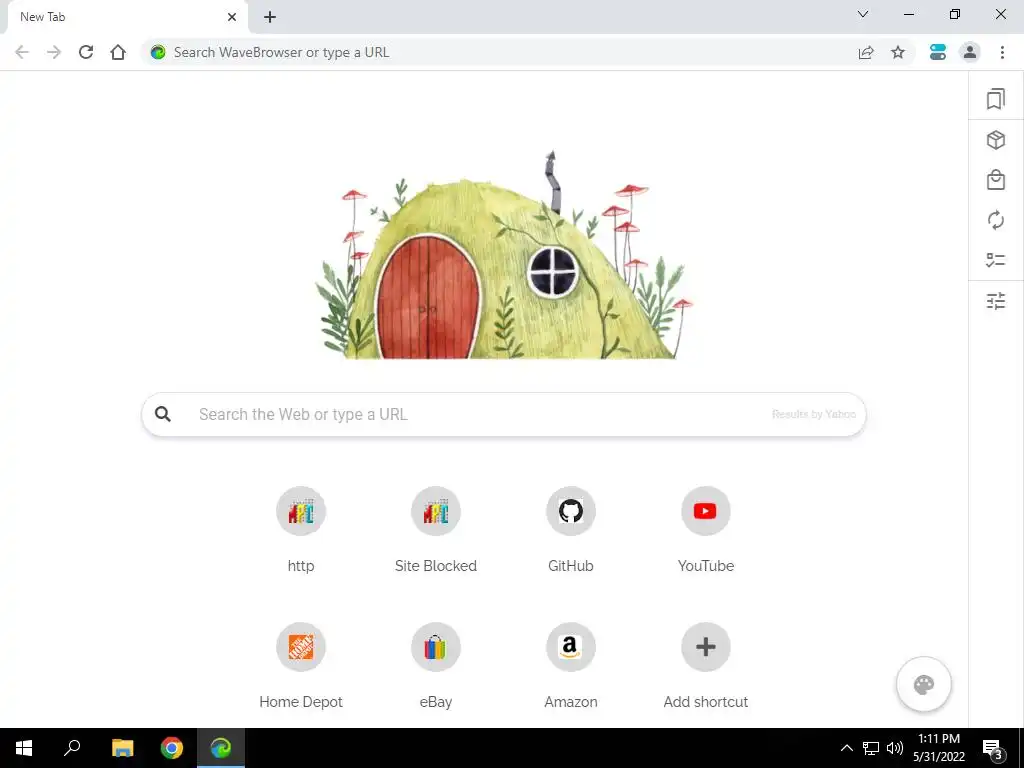The height and width of the screenshot is (768, 1024).
Task: Open the package cube sidebar icon
Action: pyautogui.click(x=995, y=140)
